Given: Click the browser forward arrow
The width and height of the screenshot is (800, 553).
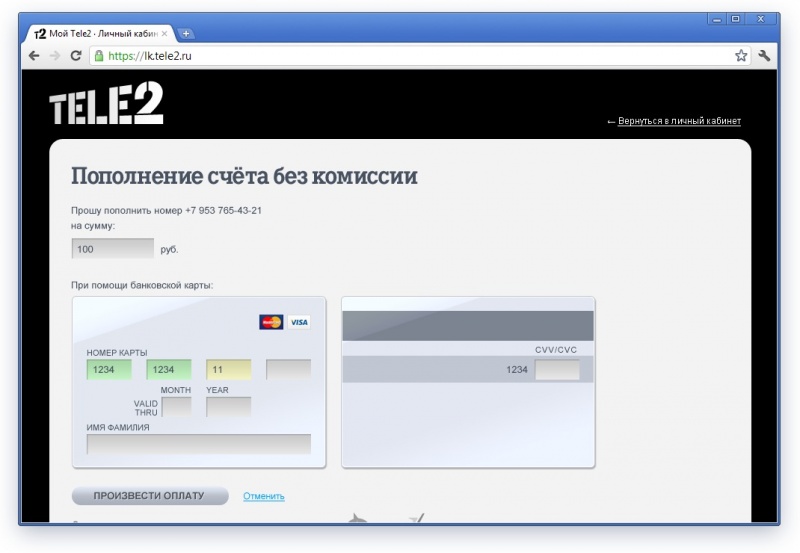Looking at the screenshot, I should (55, 56).
